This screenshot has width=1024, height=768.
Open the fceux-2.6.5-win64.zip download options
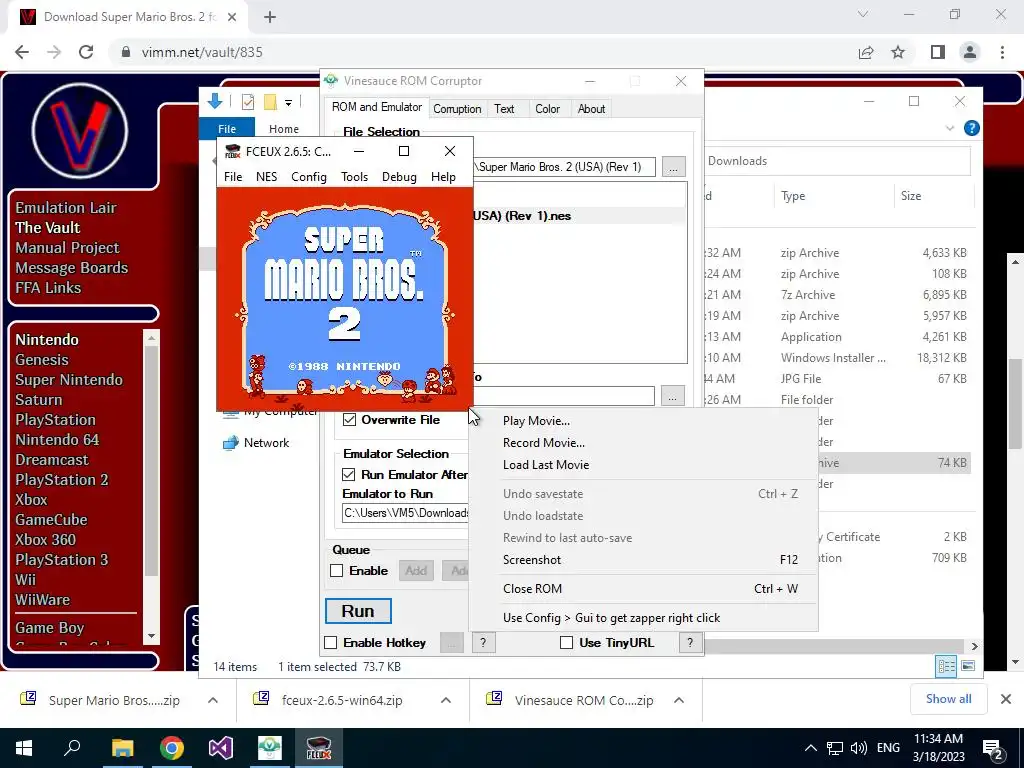(446, 700)
